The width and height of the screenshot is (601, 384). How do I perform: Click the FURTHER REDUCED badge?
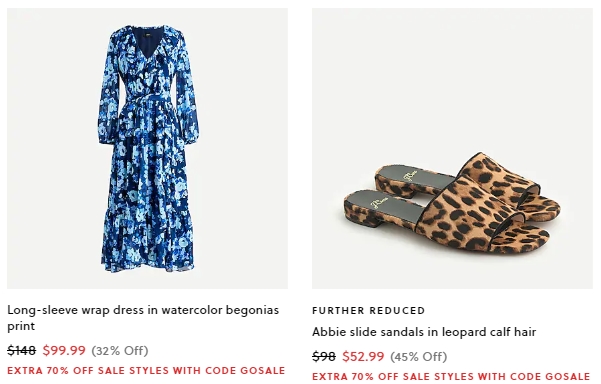(368, 310)
